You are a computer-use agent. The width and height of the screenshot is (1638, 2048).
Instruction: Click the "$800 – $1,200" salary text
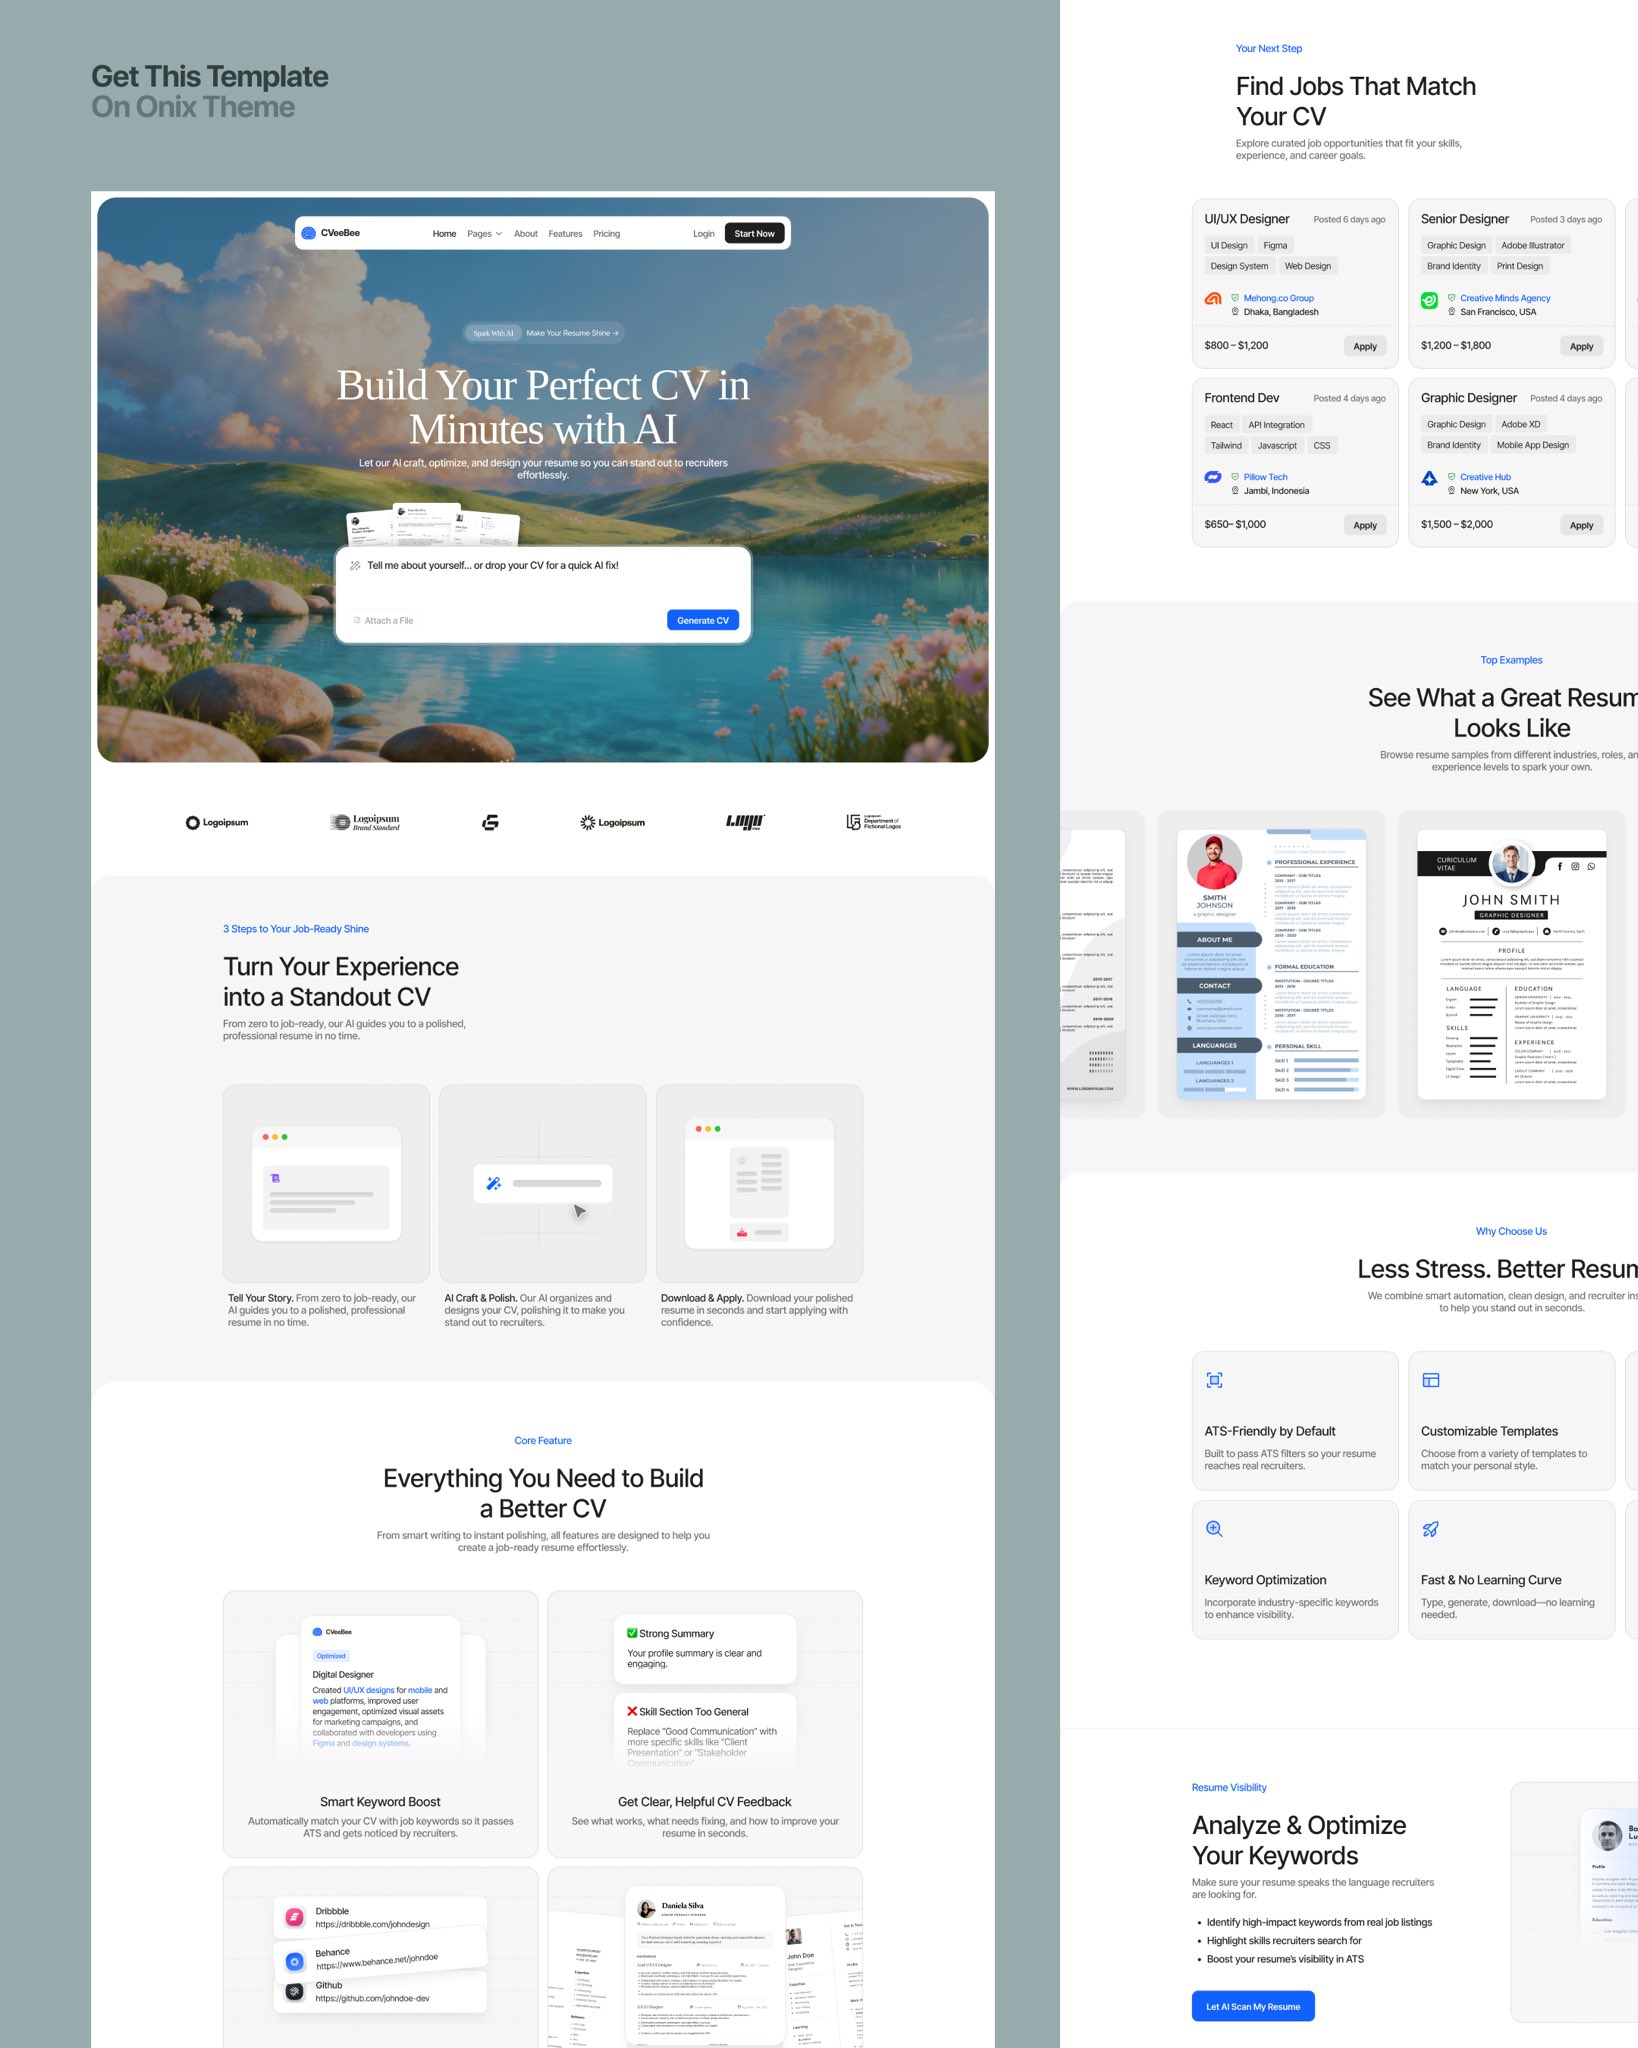tap(1236, 345)
